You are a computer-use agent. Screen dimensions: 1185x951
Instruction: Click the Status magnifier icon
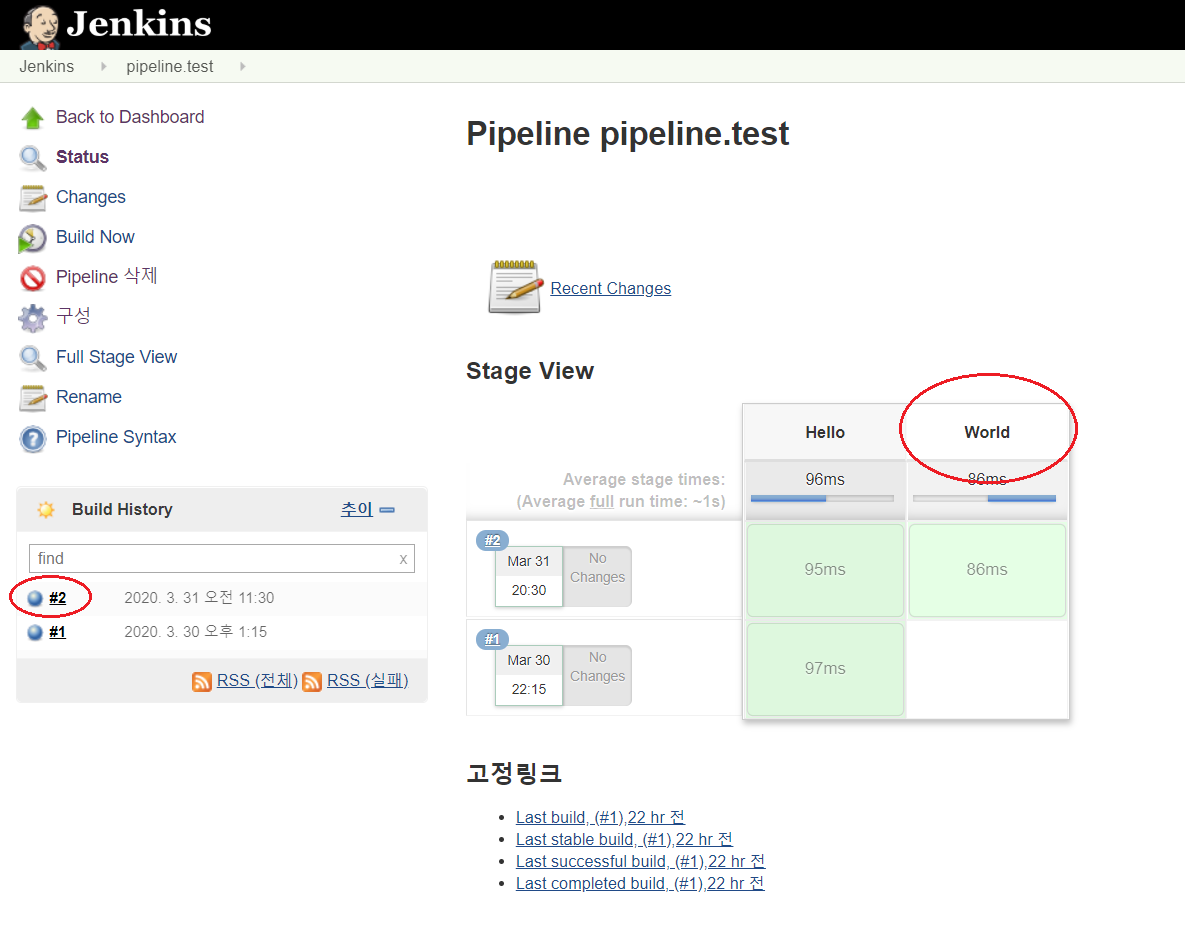[x=32, y=158]
